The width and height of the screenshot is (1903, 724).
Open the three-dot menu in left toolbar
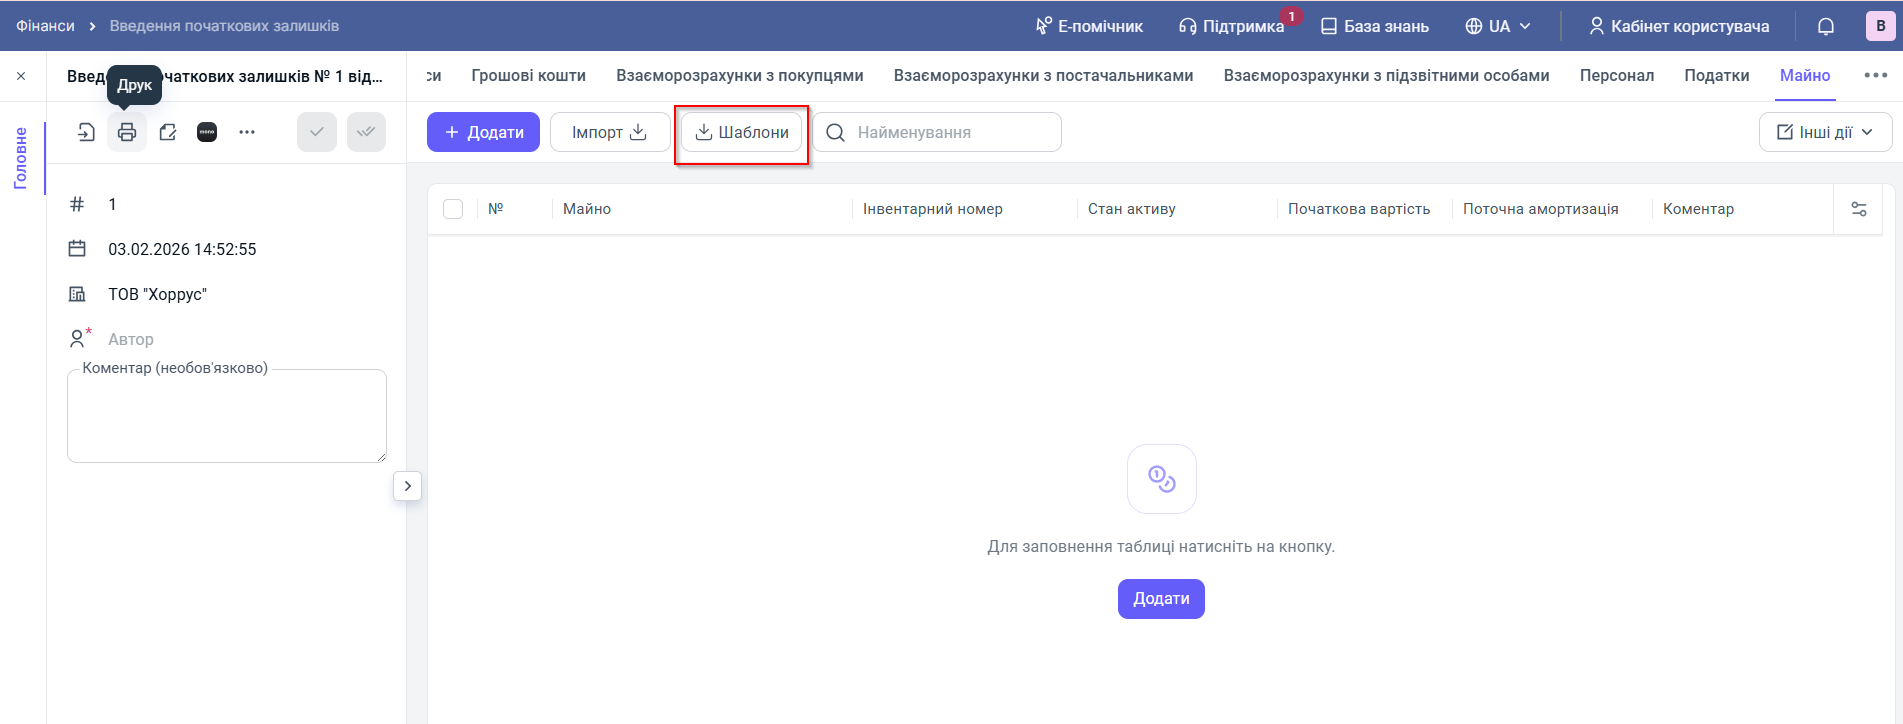[x=247, y=132]
